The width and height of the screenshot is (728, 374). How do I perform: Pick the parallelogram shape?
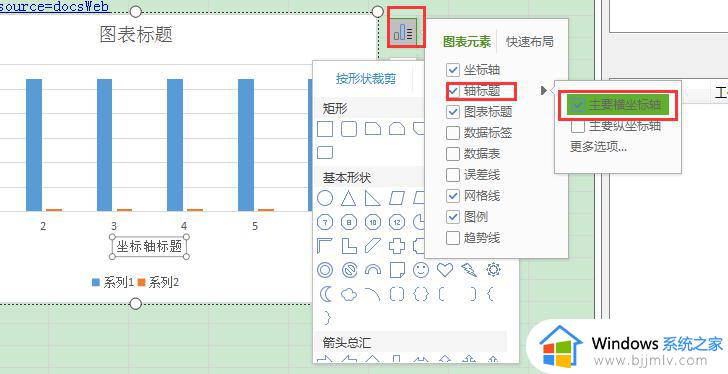[x=396, y=198]
